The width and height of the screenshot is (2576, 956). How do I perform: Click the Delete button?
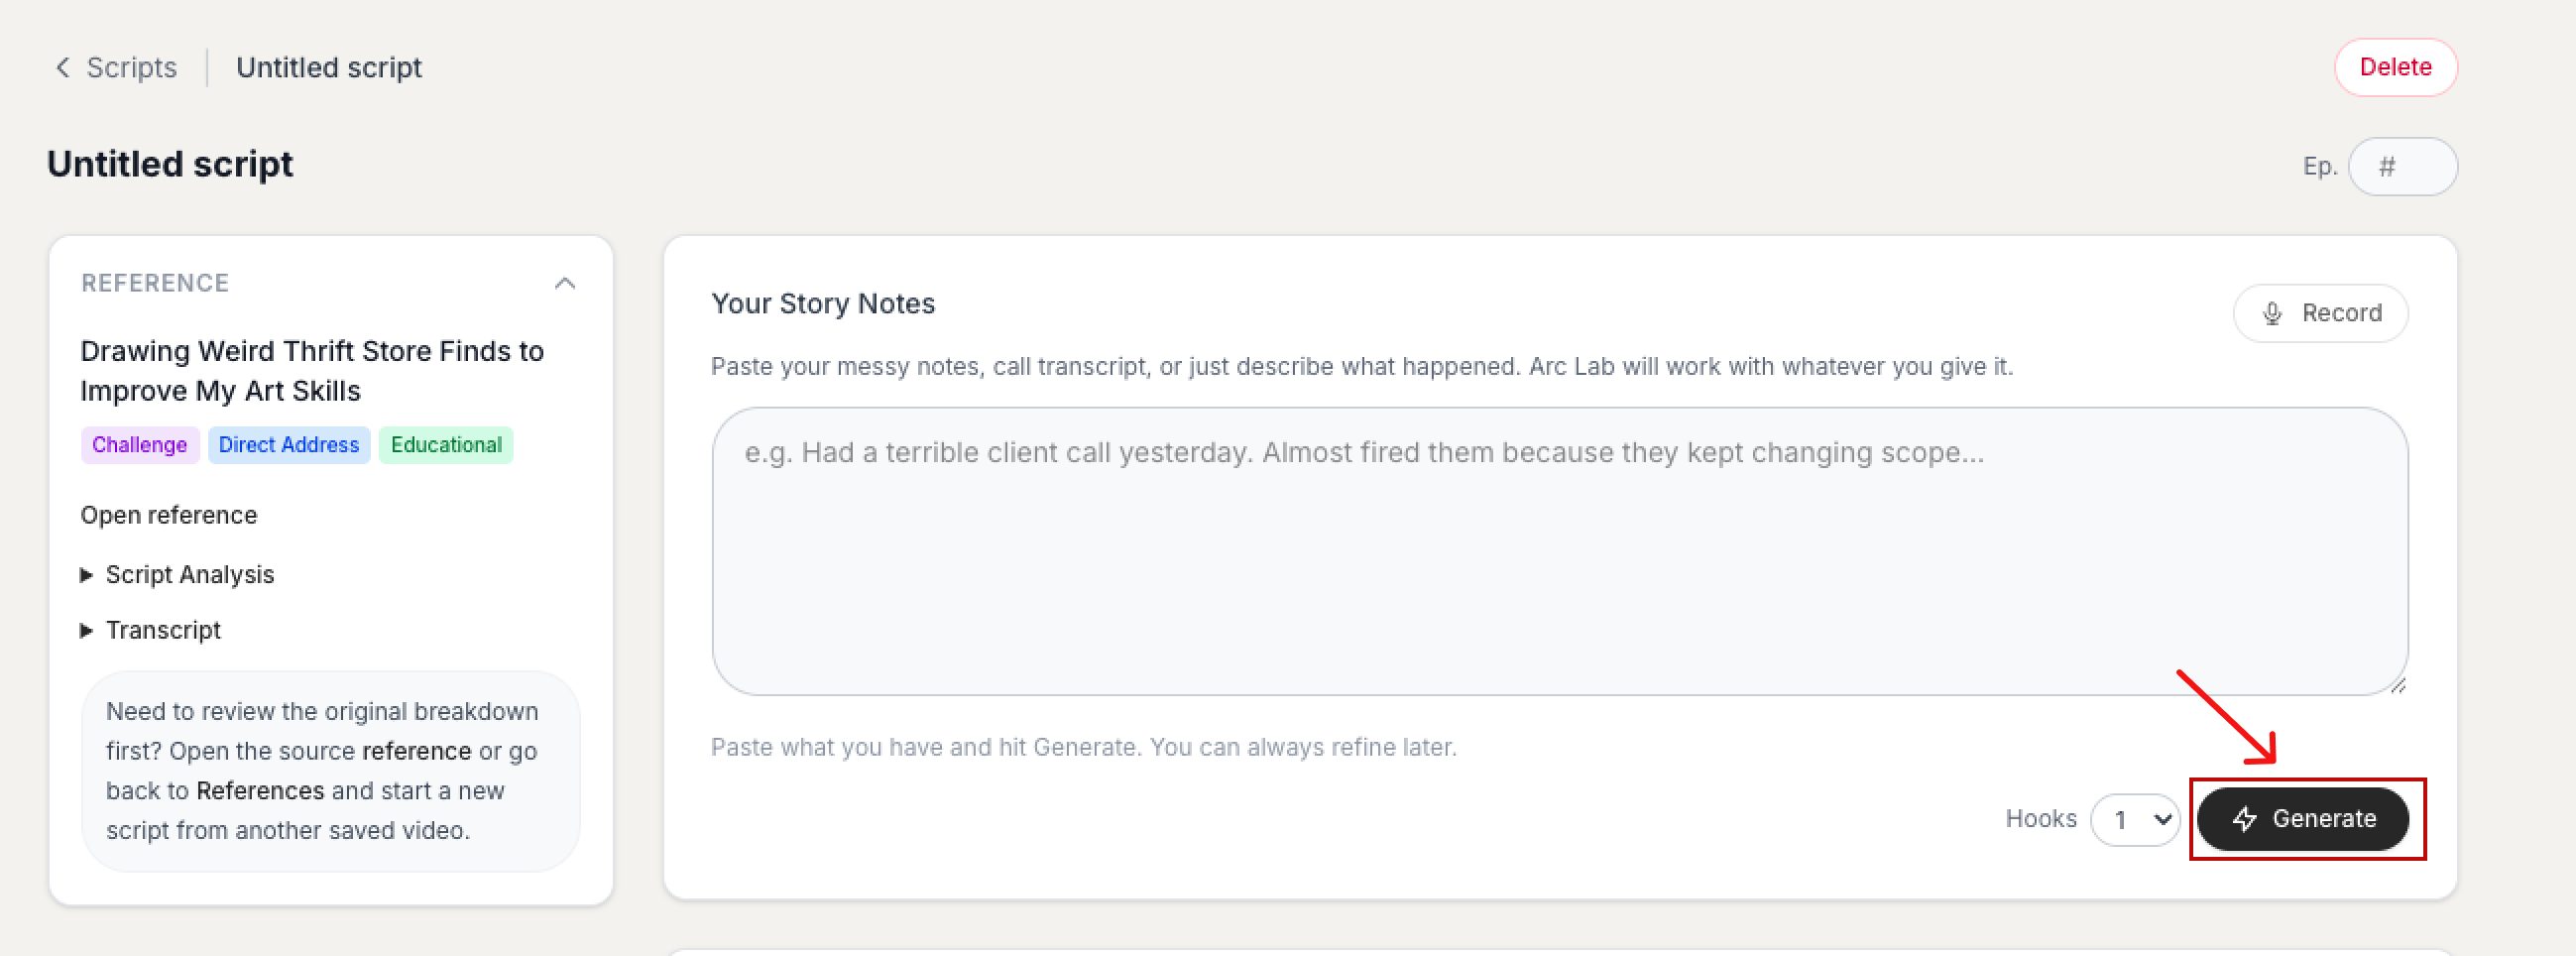[2395, 67]
